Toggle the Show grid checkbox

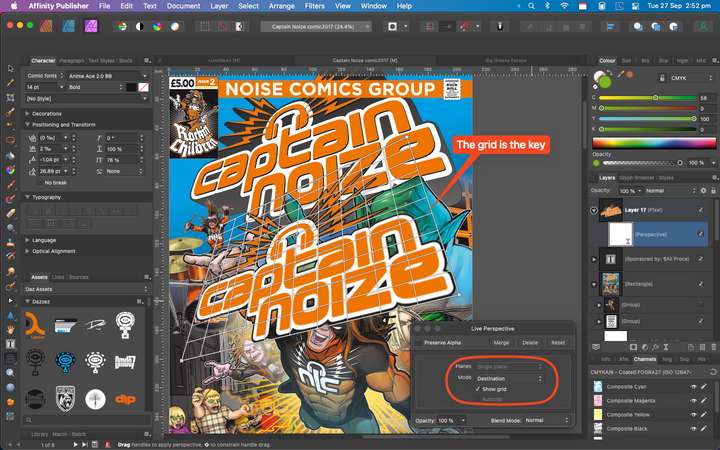pyautogui.click(x=478, y=389)
